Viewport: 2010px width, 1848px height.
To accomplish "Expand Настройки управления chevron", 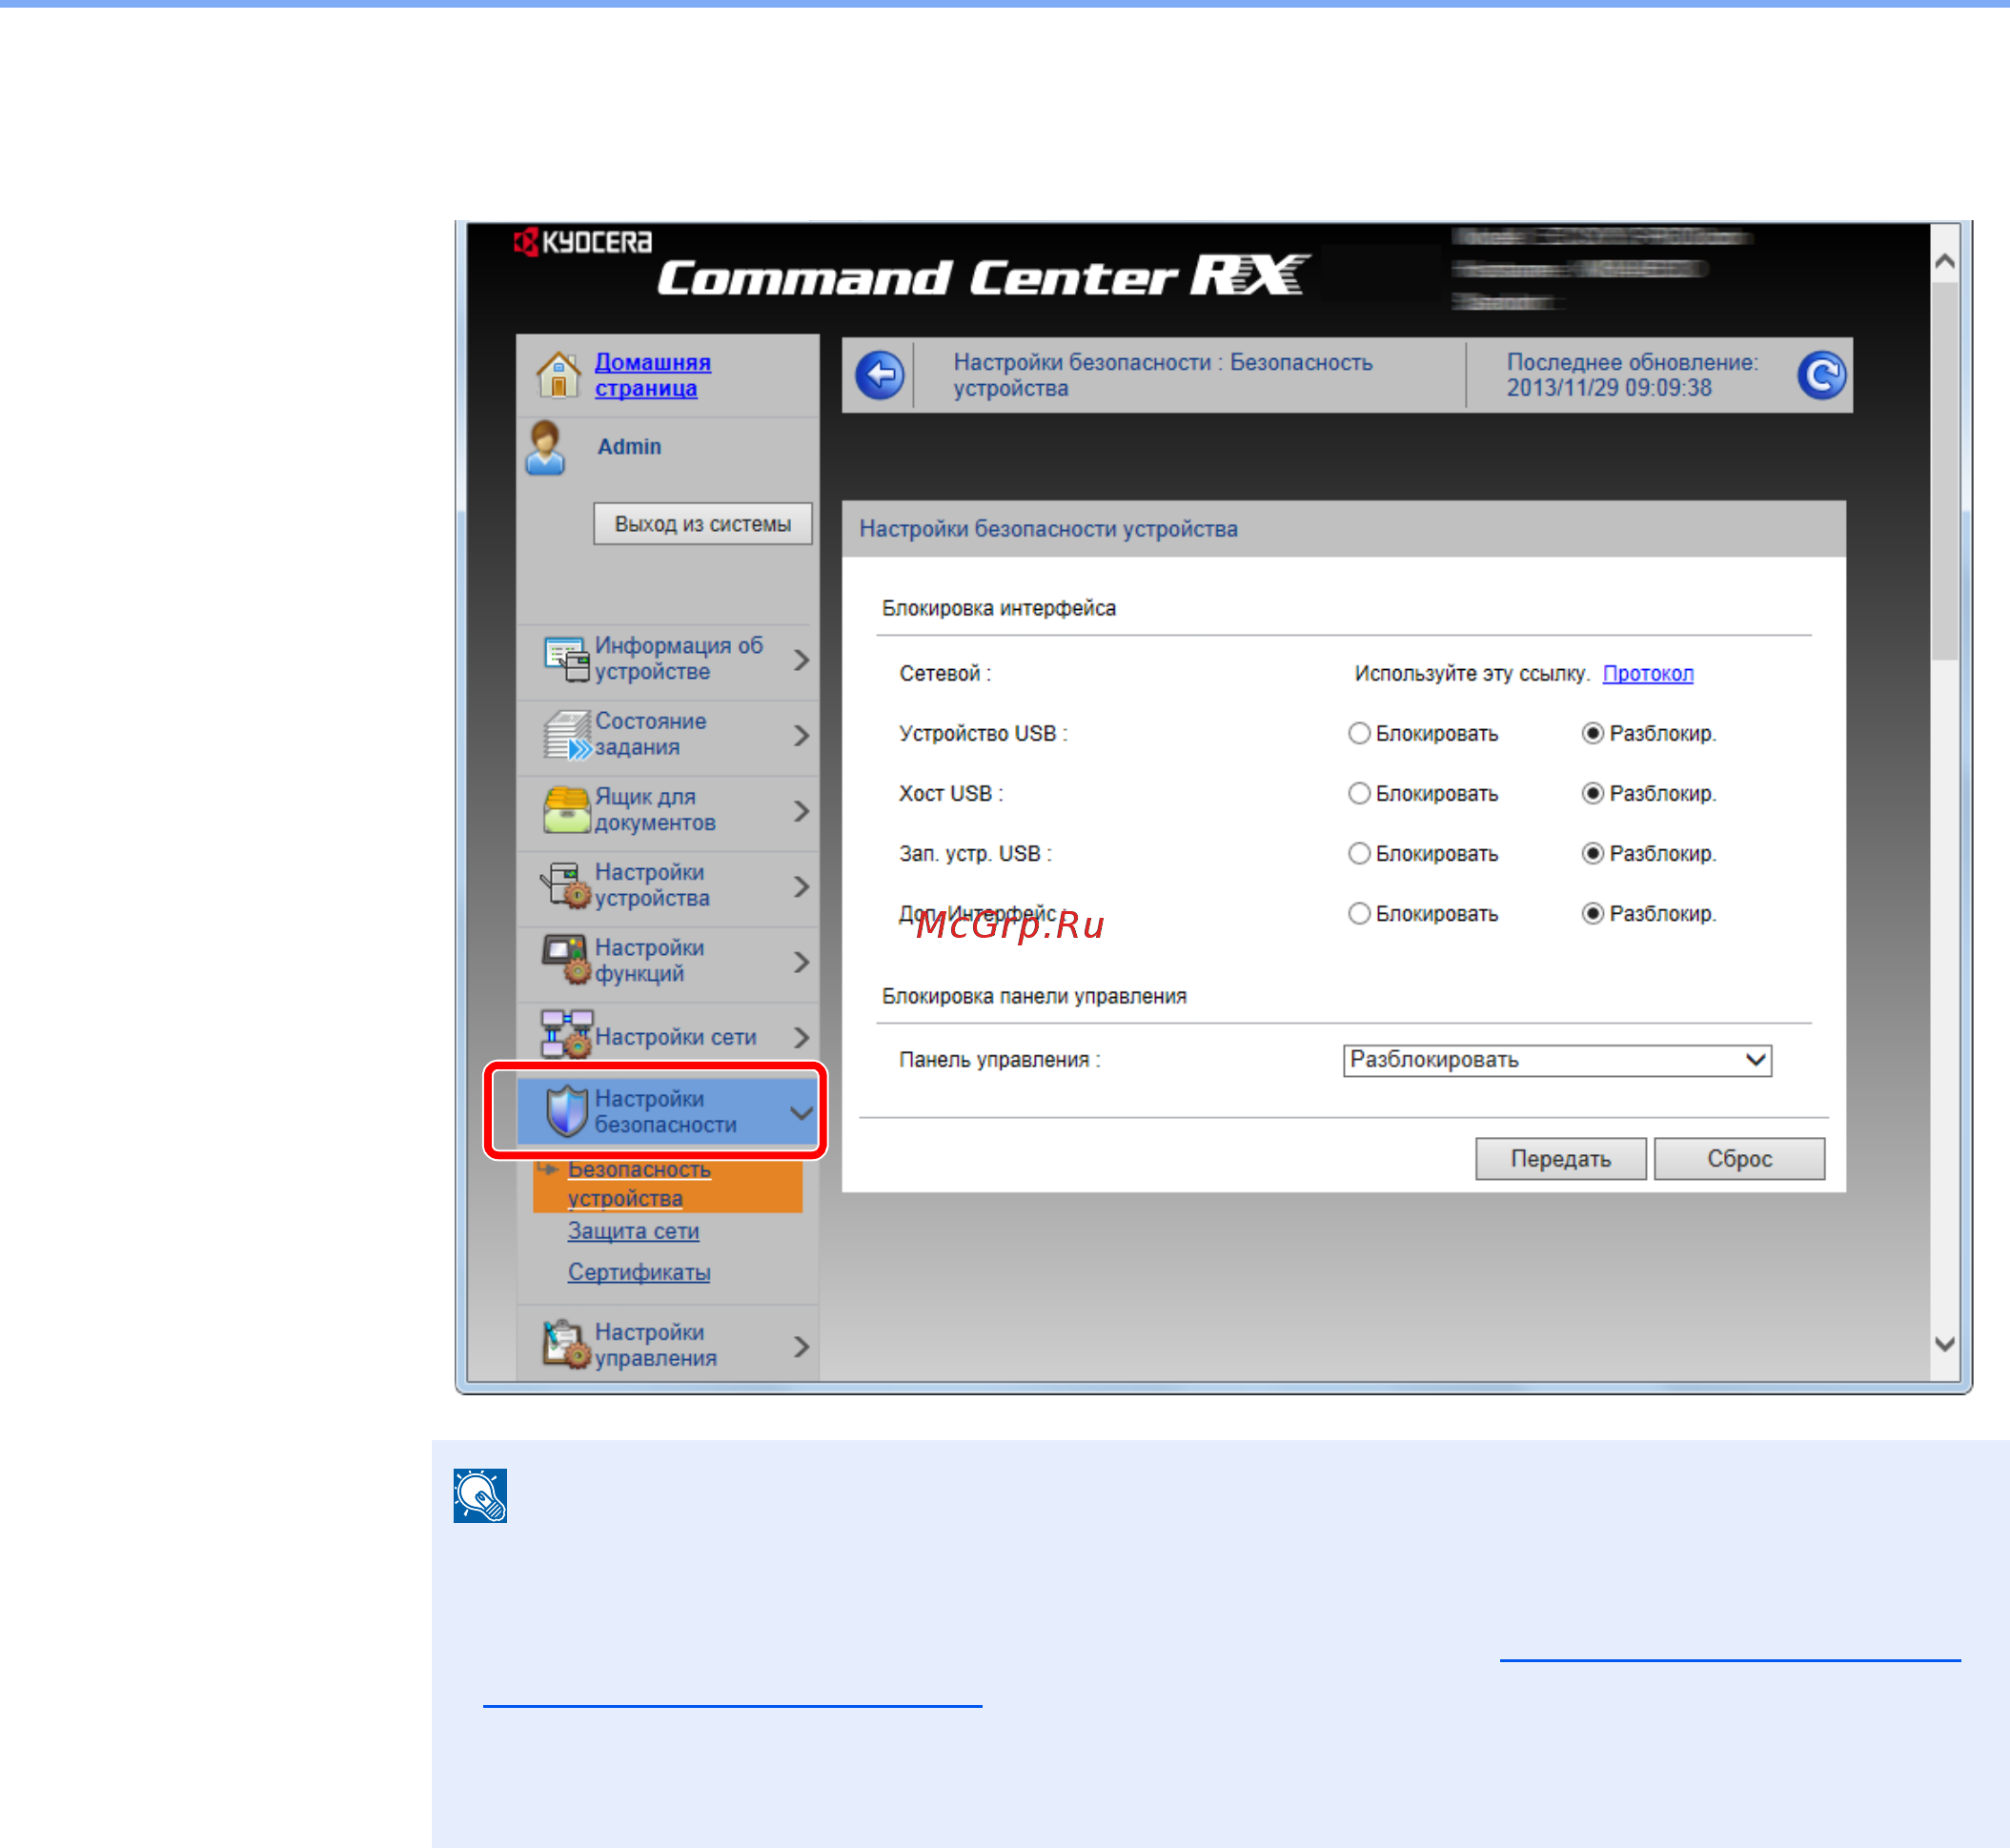I will [801, 1347].
